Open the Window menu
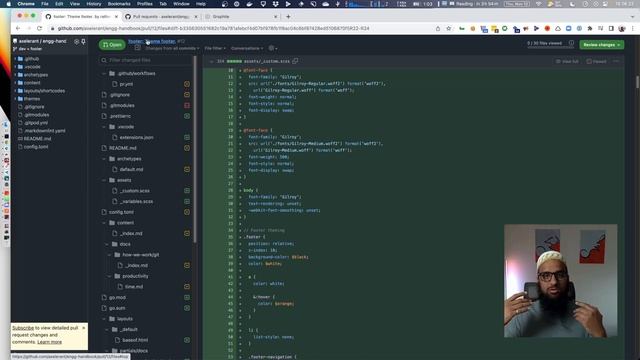This screenshot has height=360, width=640. 181,4
